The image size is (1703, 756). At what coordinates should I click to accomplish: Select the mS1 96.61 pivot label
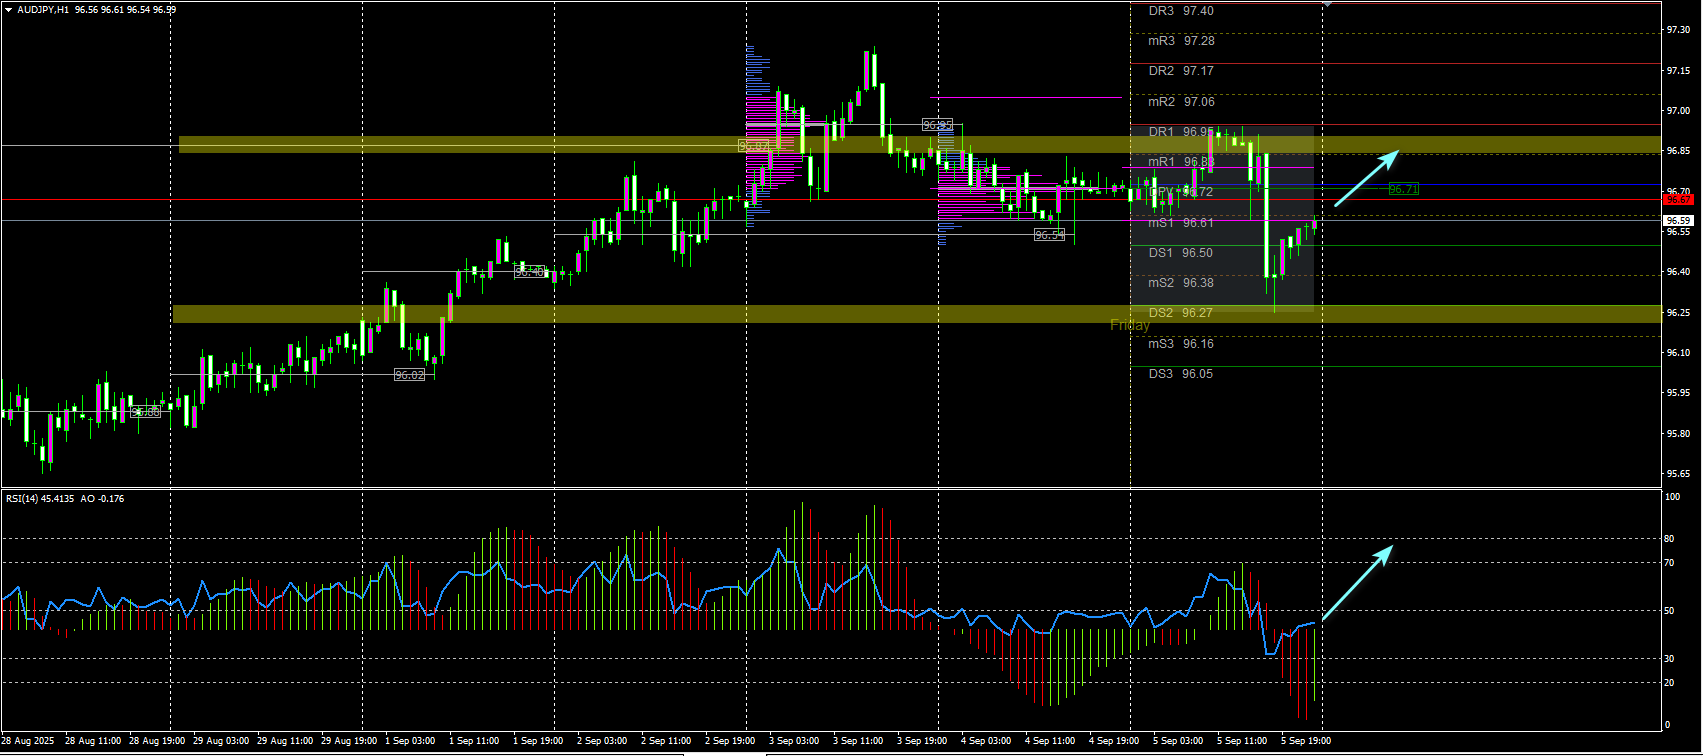[1181, 223]
